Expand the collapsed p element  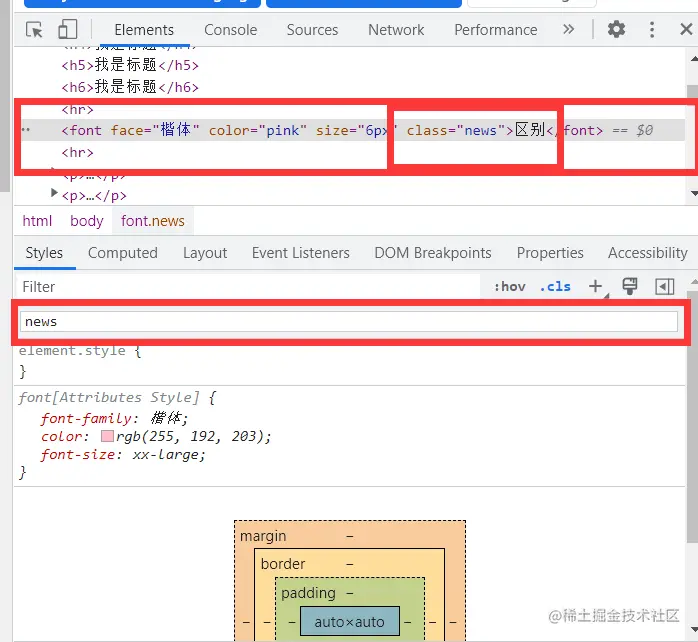tap(54, 193)
